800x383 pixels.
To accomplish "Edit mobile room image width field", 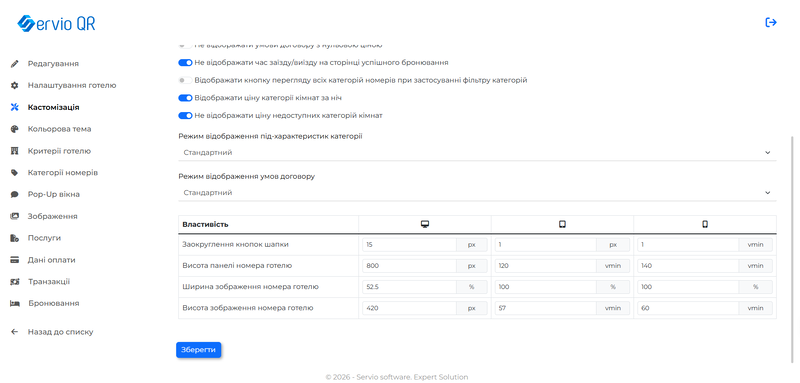I will coord(688,287).
